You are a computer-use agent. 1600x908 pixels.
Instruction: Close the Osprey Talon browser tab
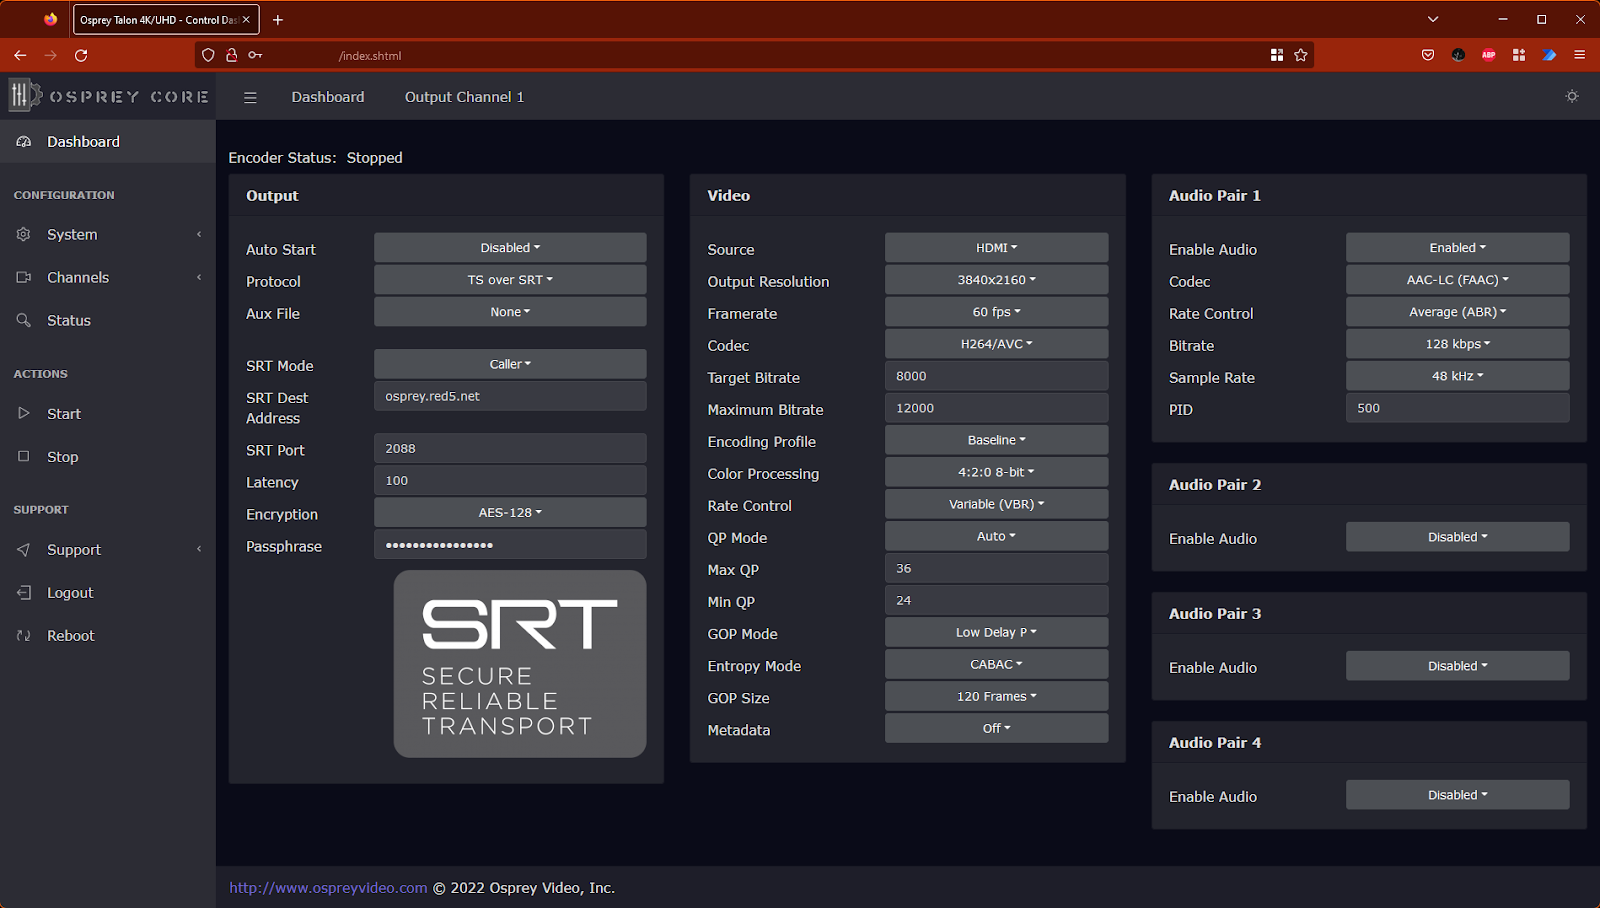click(x=246, y=20)
